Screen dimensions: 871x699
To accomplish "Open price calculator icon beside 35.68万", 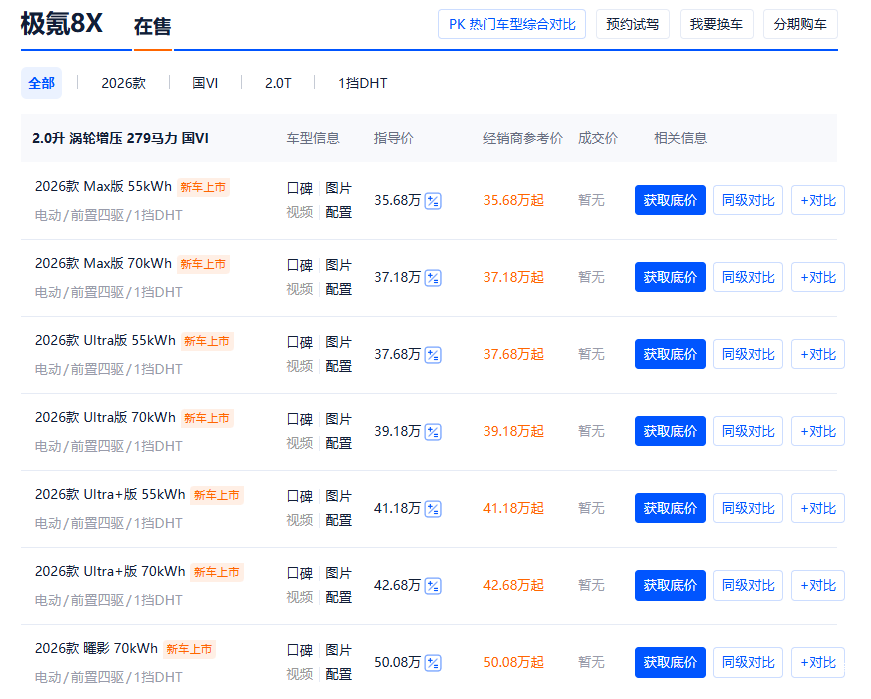I will pyautogui.click(x=433, y=201).
